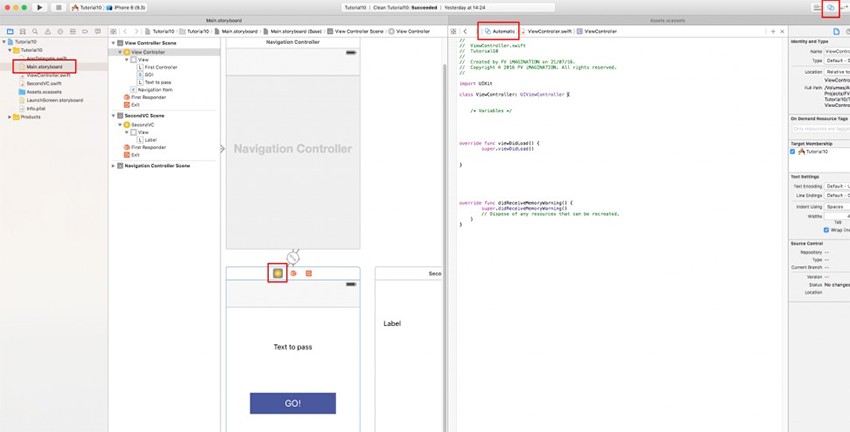Open the Project navigator tab
The height and width of the screenshot is (432, 850).
point(10,31)
